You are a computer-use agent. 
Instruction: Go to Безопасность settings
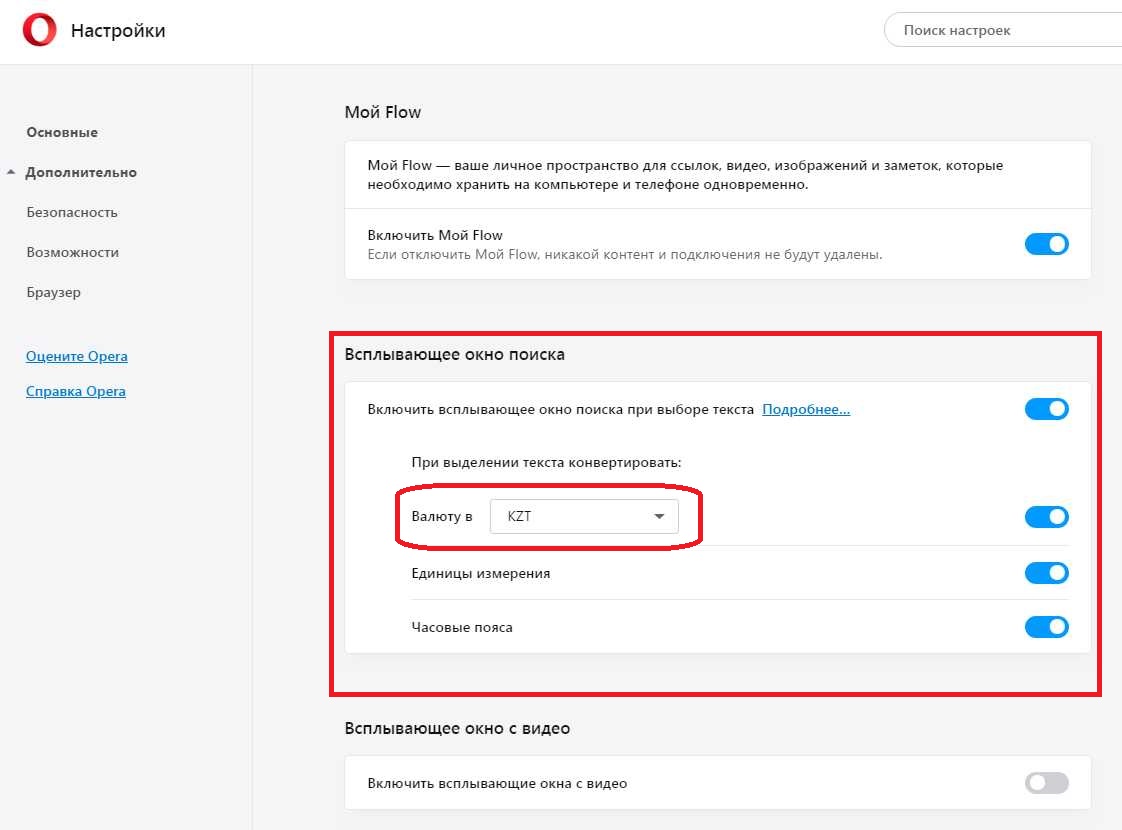point(72,212)
